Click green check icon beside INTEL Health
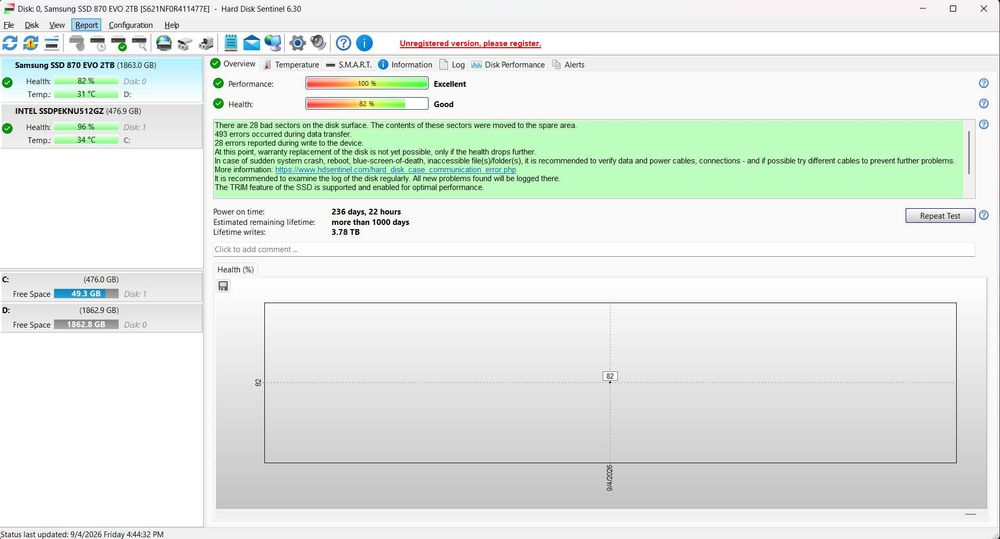 [7, 128]
